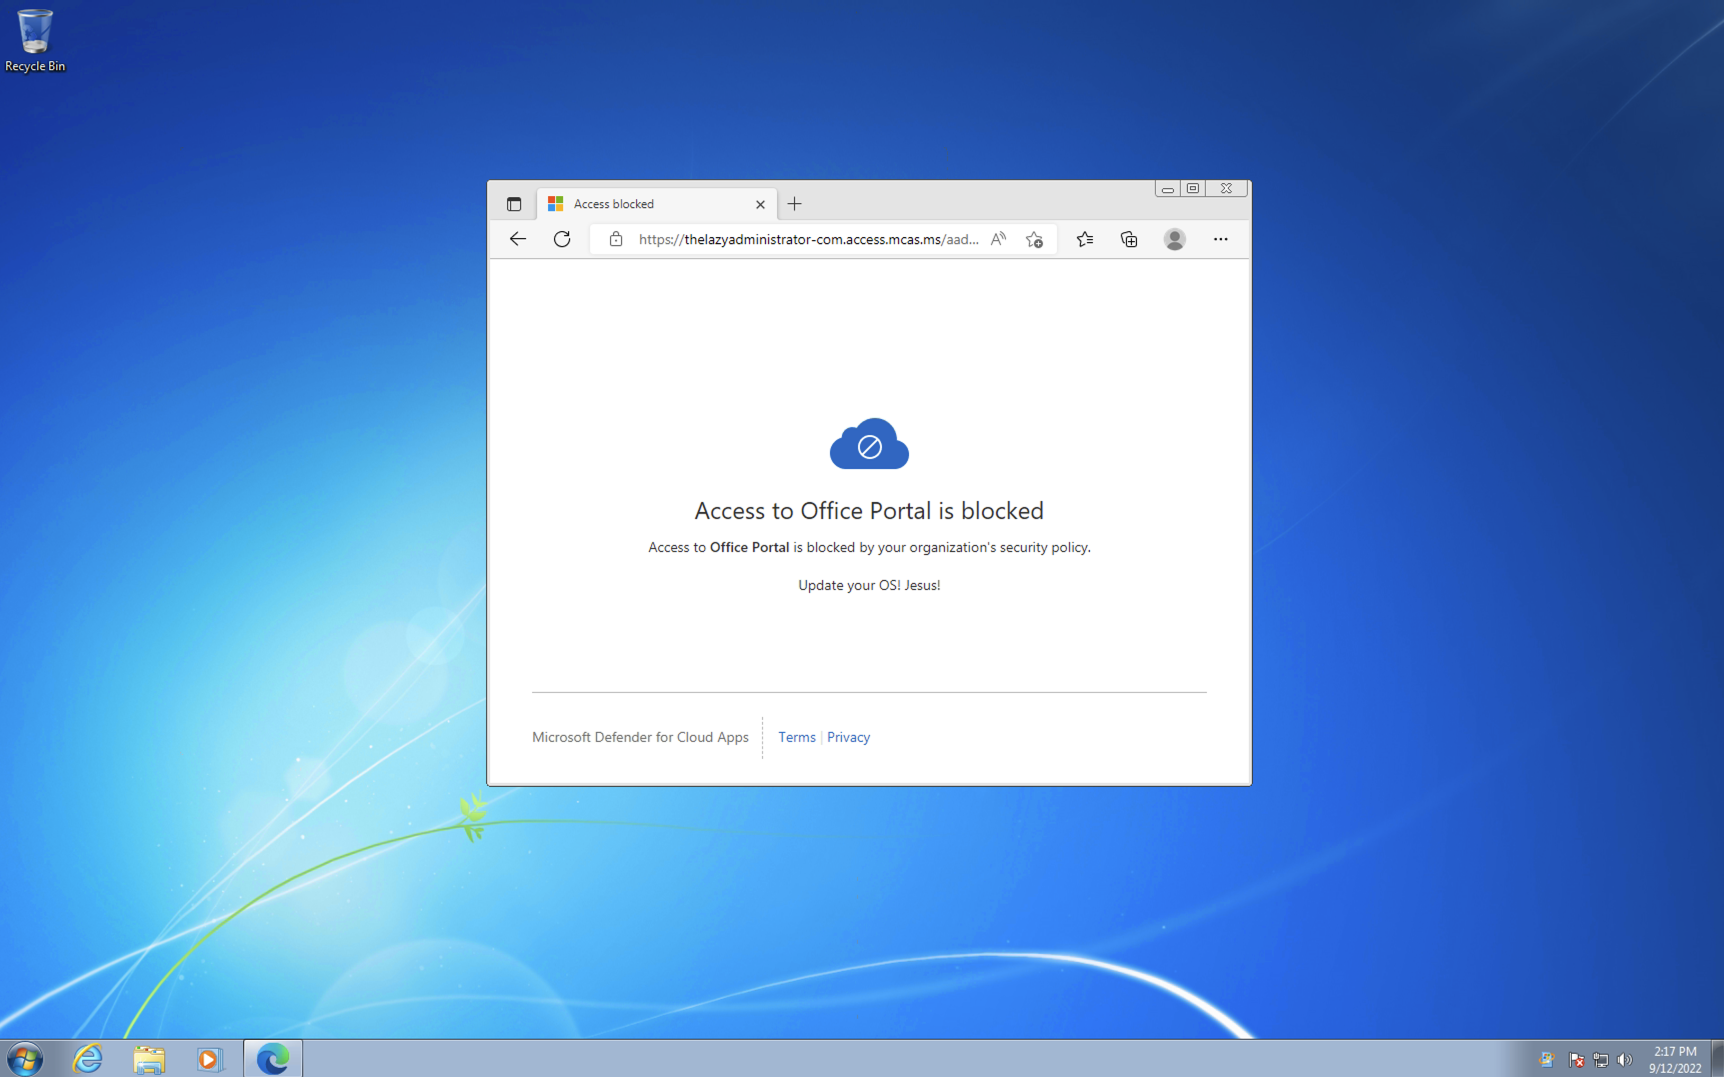Image resolution: width=1724 pixels, height=1077 pixels.
Task: Refresh the current page
Action: pyautogui.click(x=562, y=239)
